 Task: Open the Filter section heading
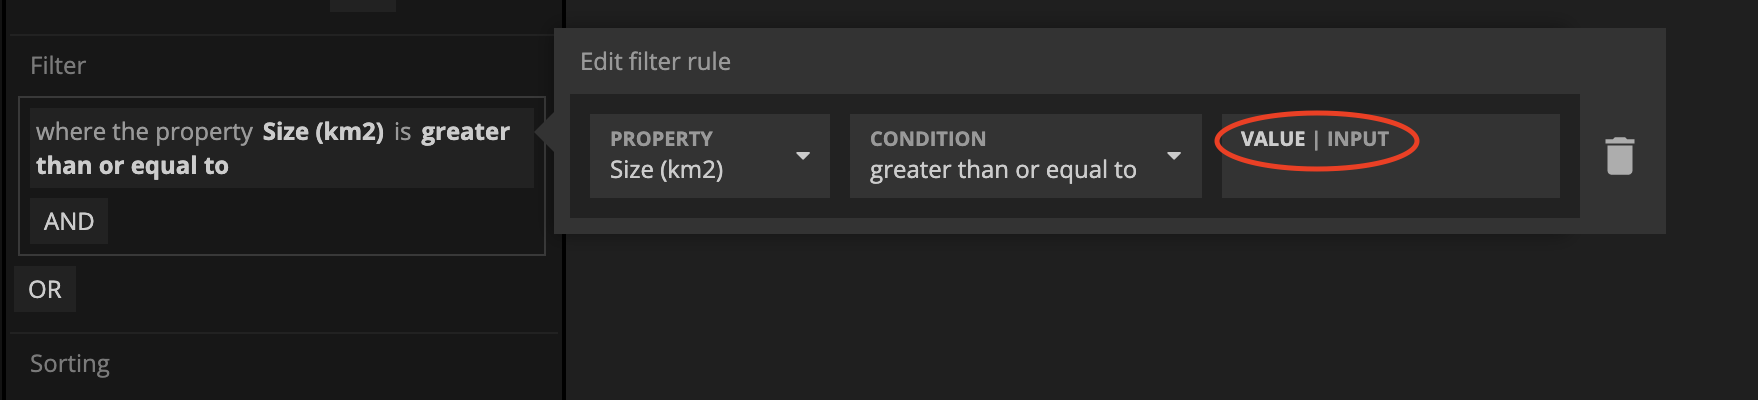pyautogui.click(x=58, y=65)
